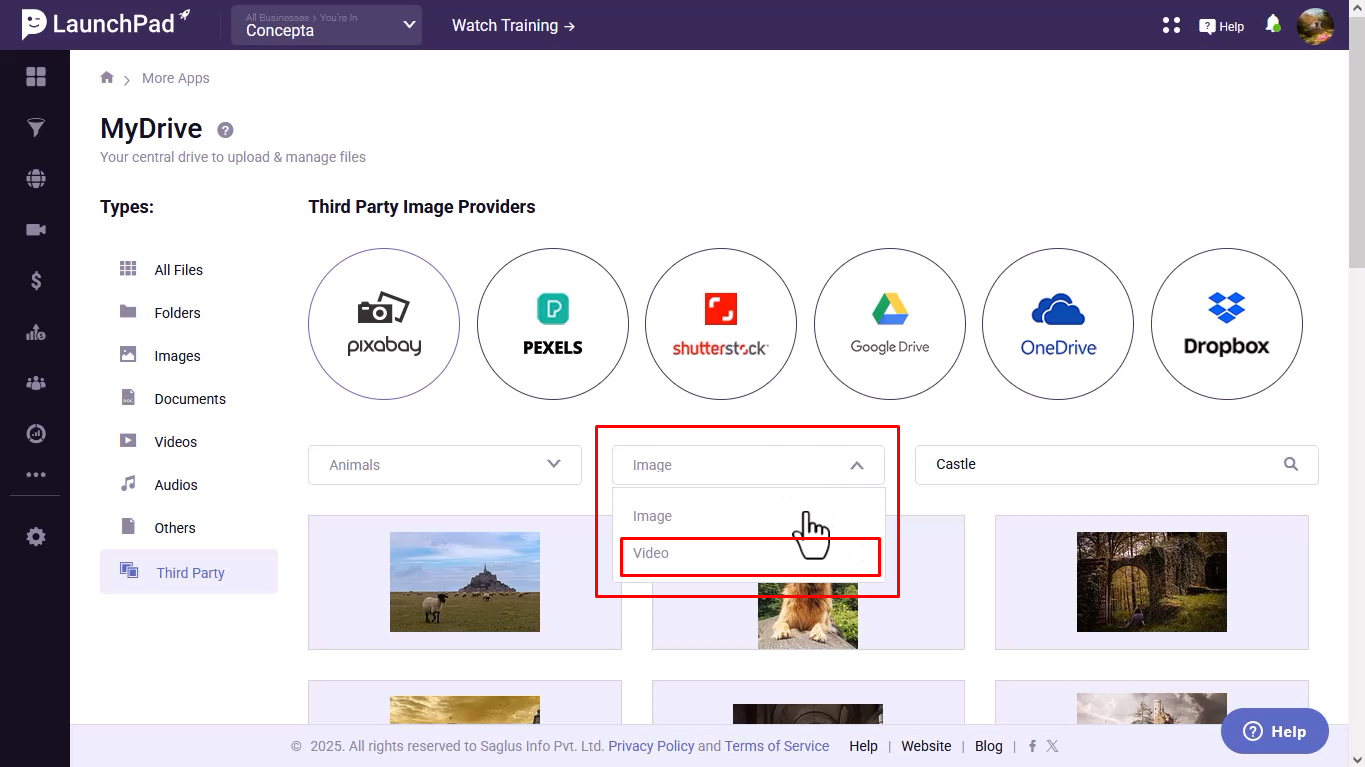
Task: Select Third Party type
Action: click(189, 572)
